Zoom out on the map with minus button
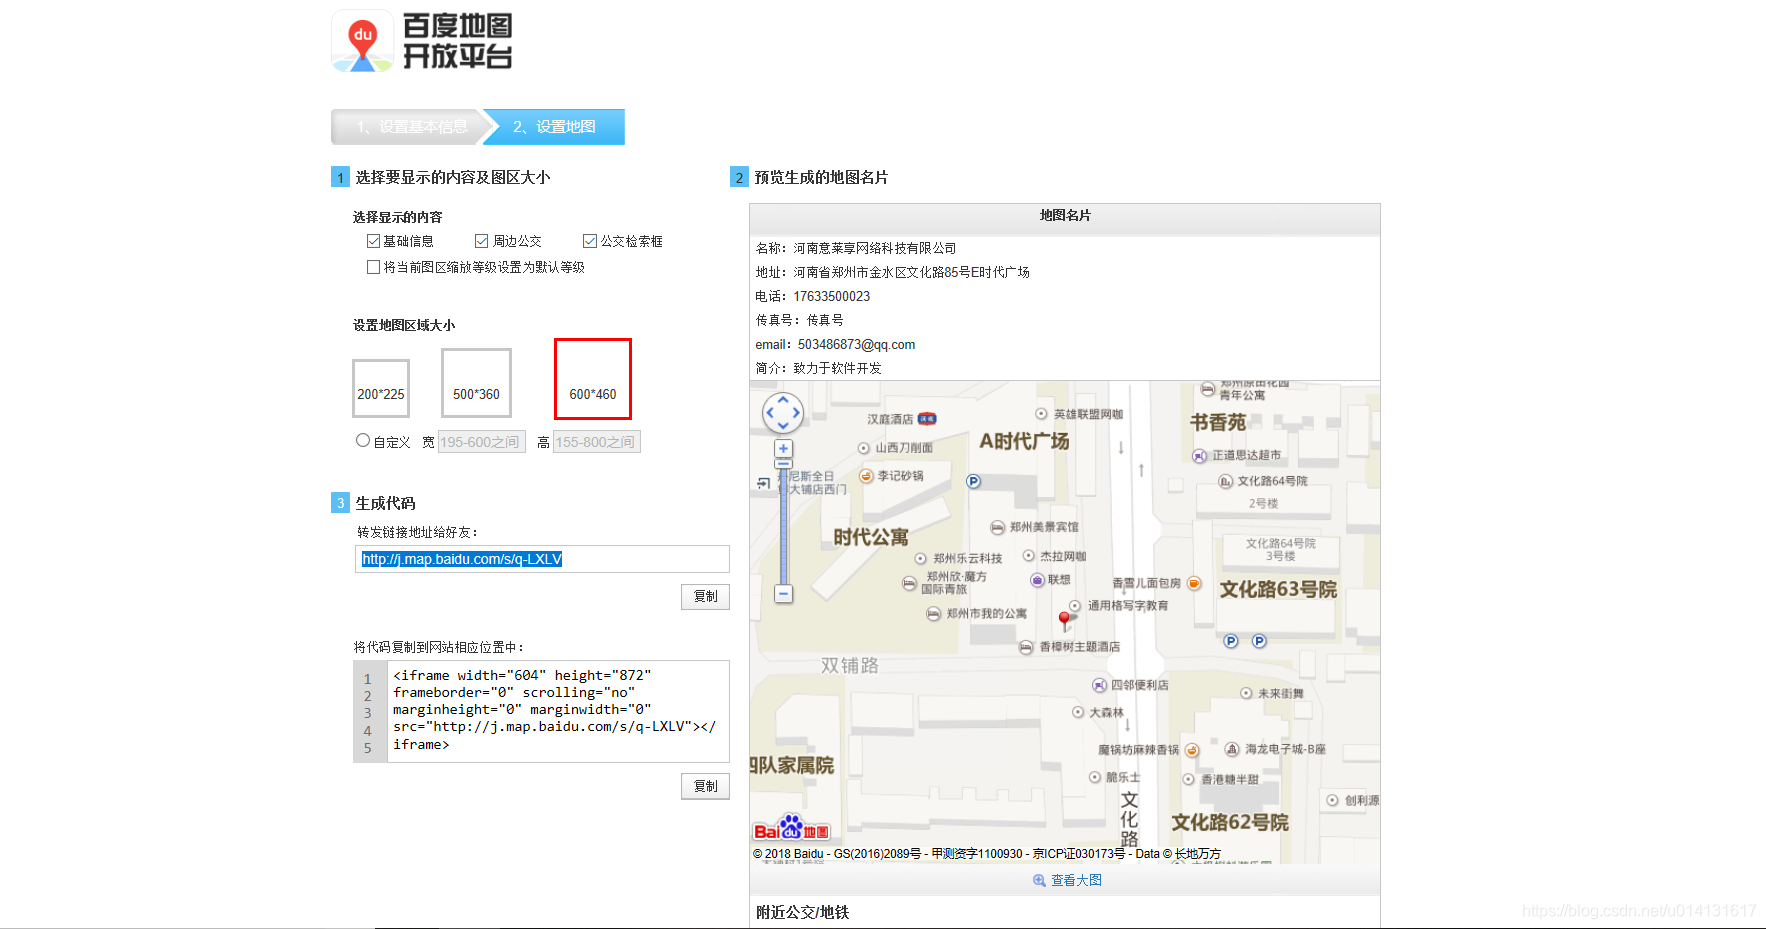1766x929 pixels. pos(784,594)
